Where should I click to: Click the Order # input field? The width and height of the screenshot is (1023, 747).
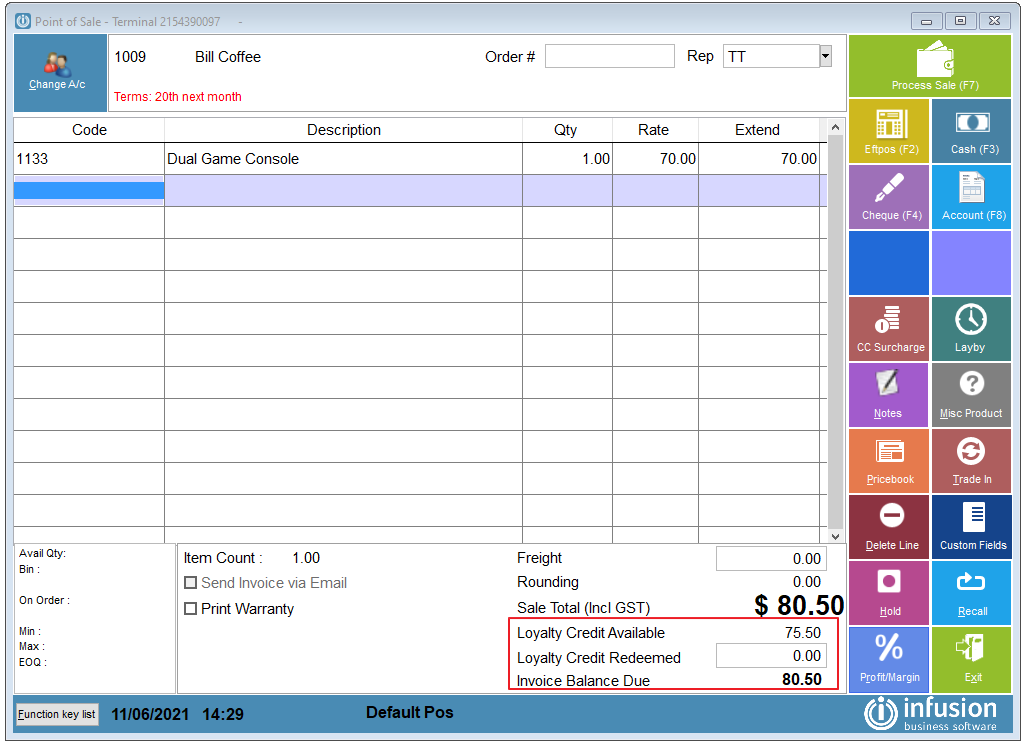coord(609,56)
